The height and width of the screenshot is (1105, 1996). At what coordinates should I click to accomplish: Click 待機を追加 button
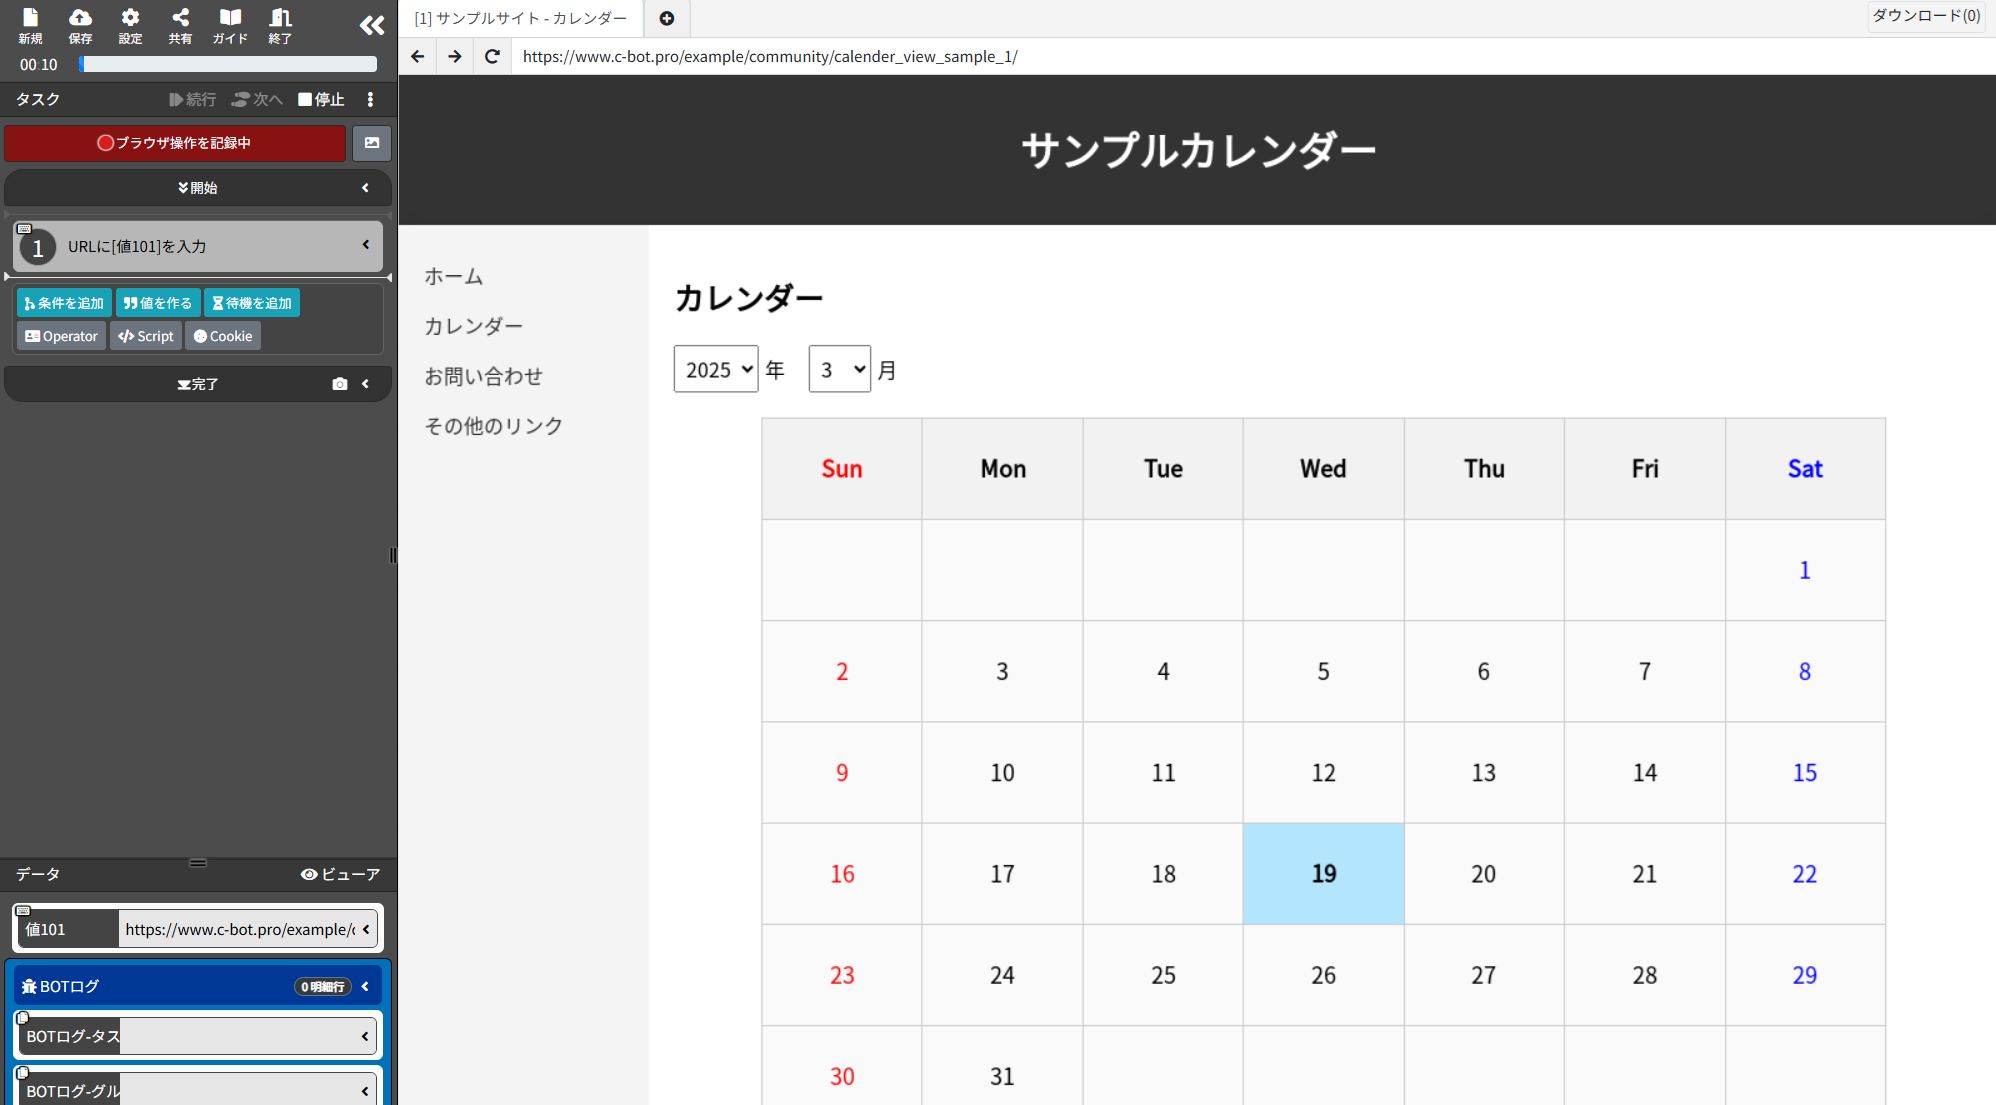coord(252,303)
